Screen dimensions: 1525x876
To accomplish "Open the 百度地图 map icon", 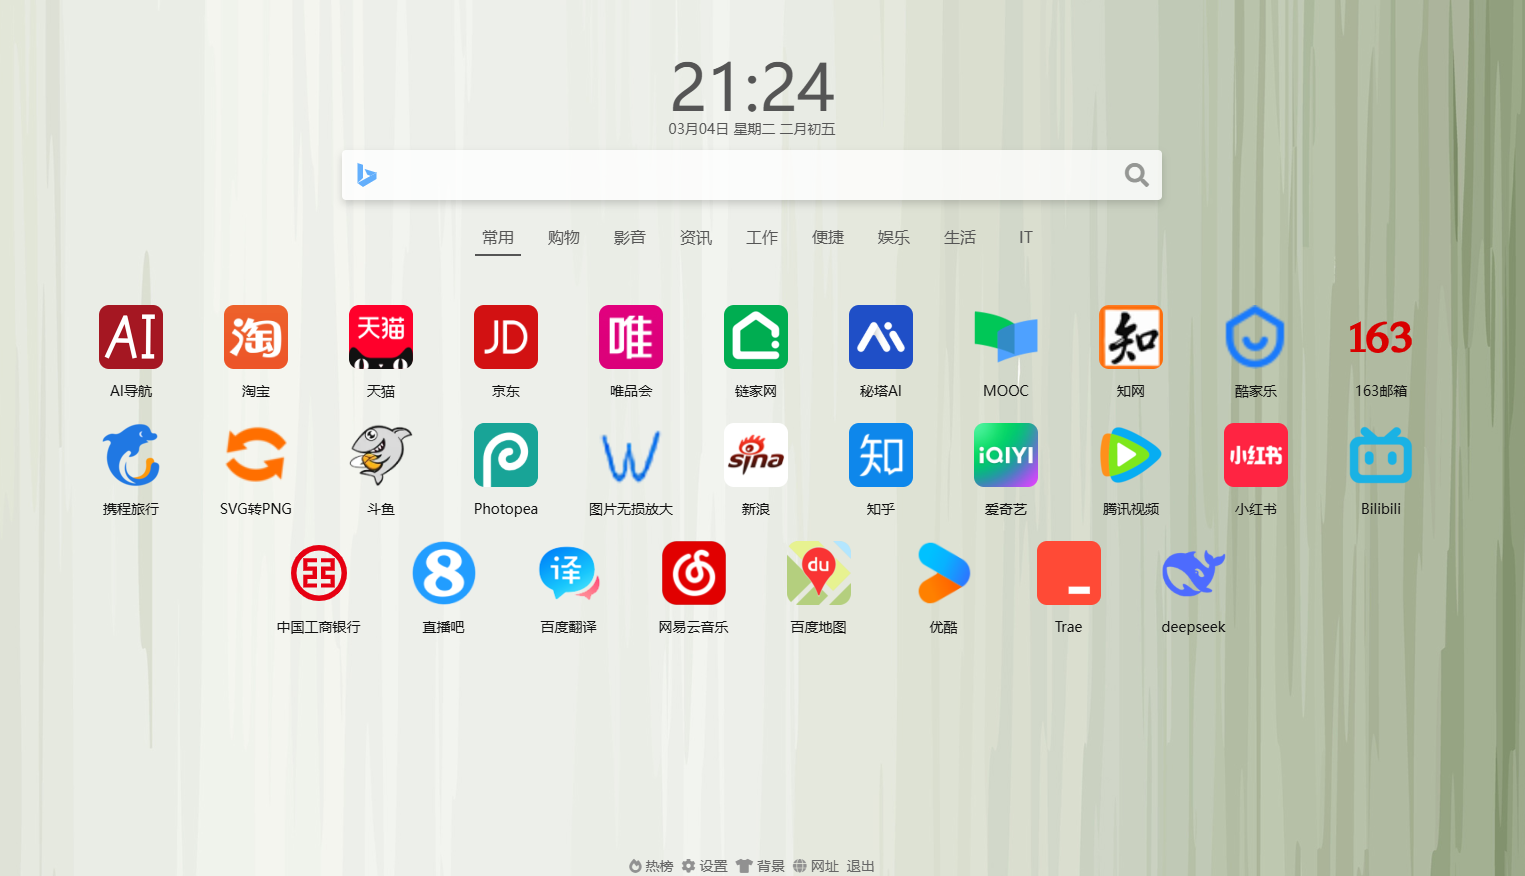I will [819, 573].
